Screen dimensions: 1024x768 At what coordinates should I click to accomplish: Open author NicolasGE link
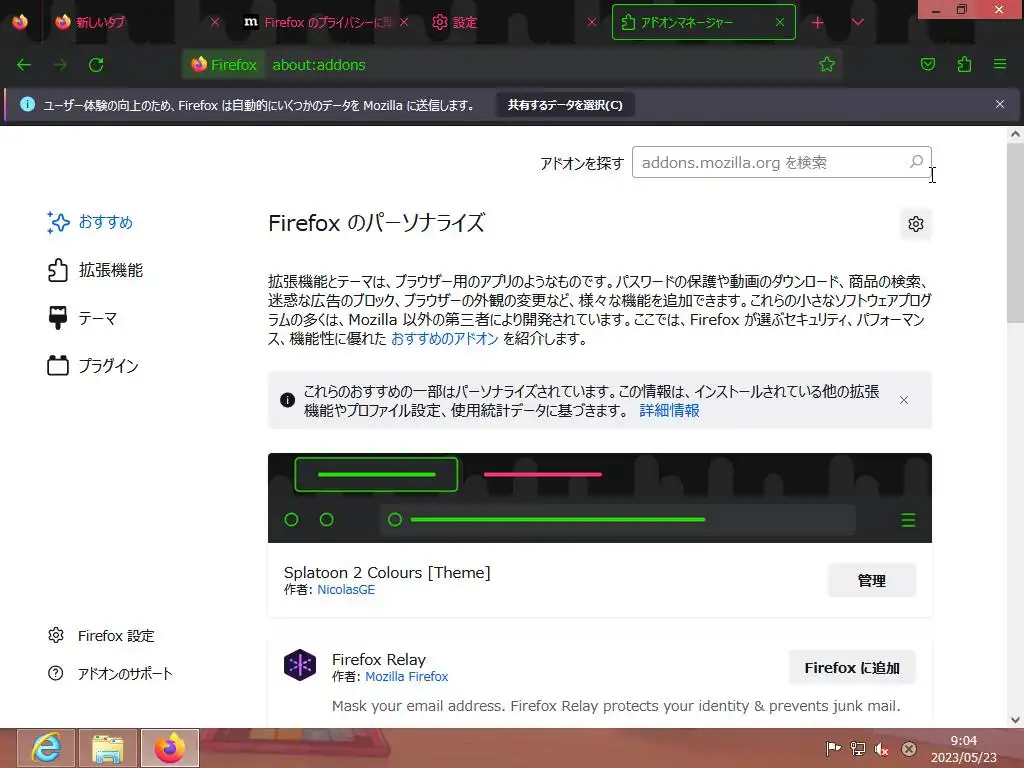(346, 590)
